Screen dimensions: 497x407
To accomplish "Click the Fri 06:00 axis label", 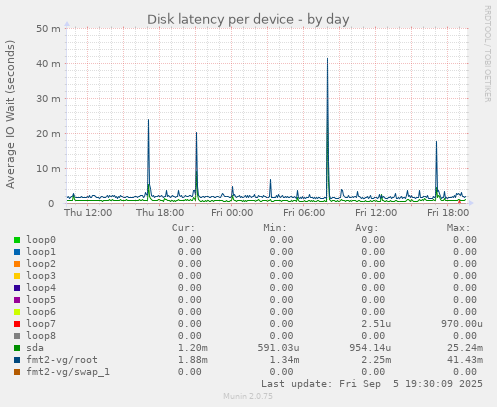I will point(304,213).
